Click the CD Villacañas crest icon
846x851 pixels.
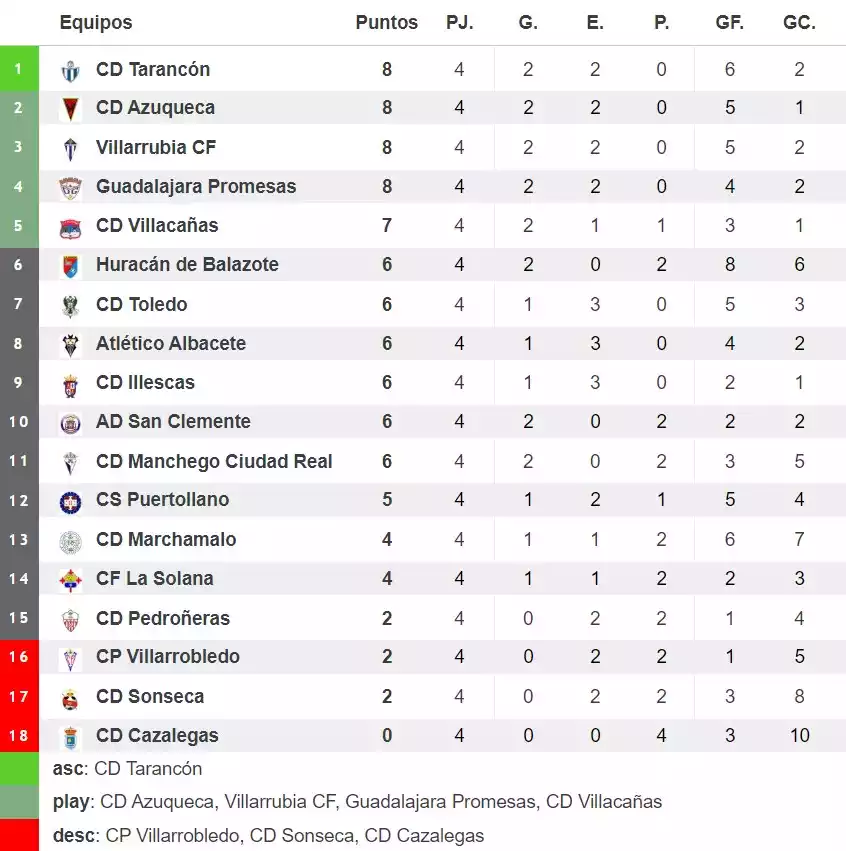pyautogui.click(x=70, y=227)
